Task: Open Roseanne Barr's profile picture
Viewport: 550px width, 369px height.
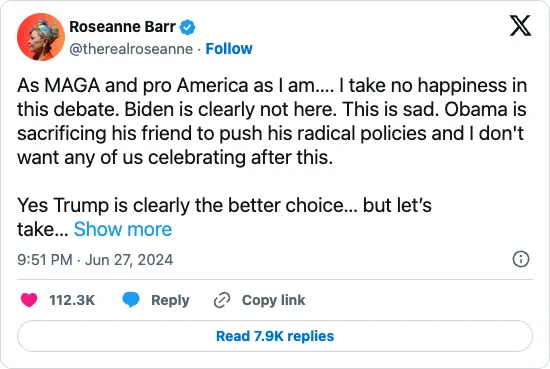Action: [41, 37]
